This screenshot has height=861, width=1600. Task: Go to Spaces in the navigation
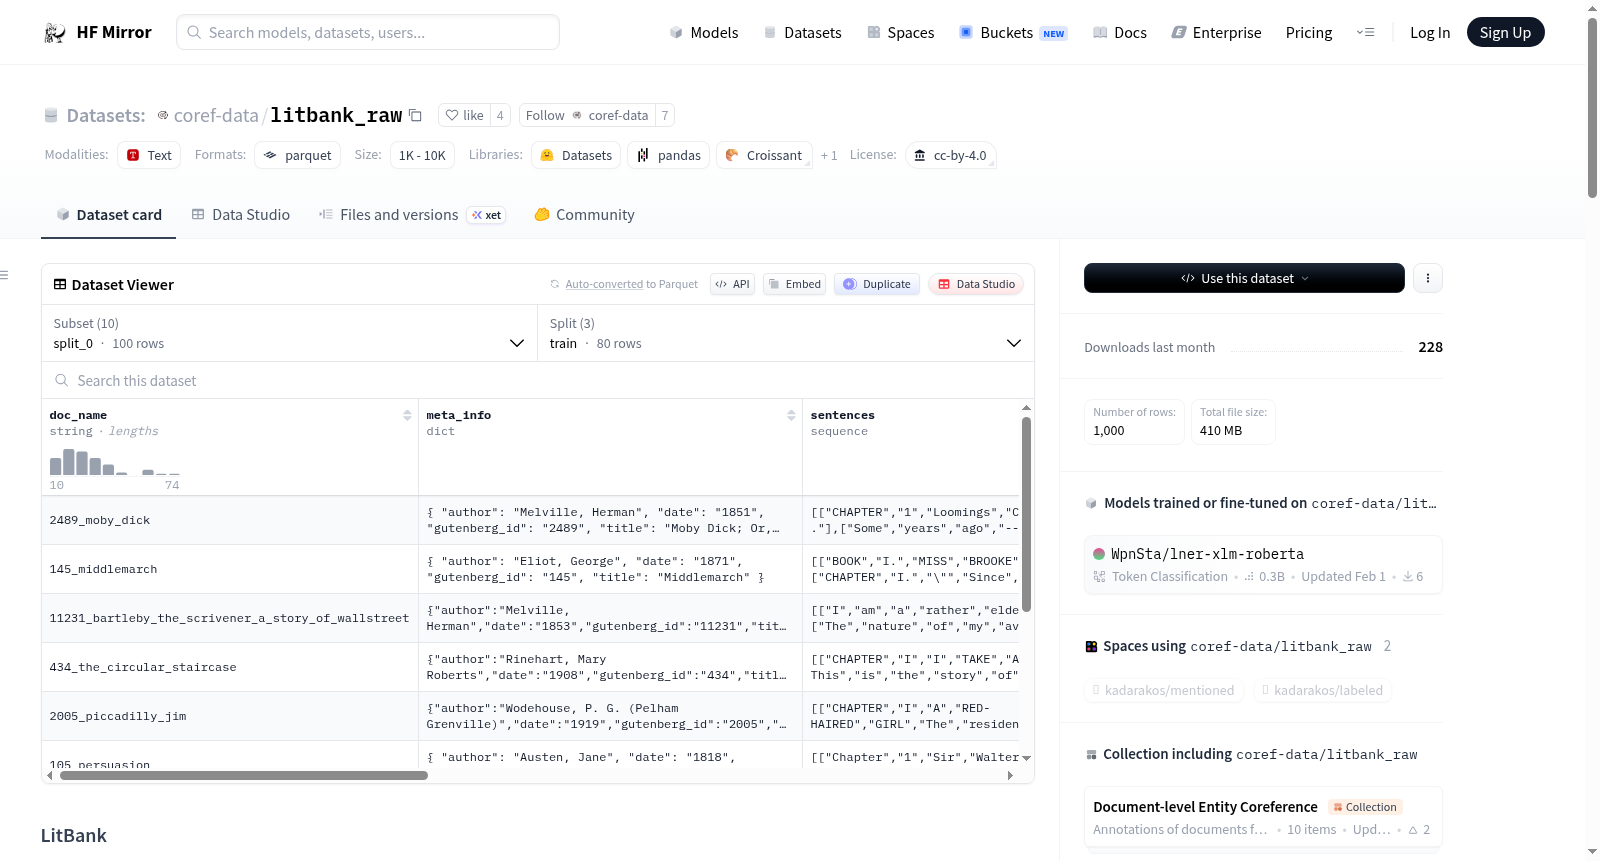point(900,33)
